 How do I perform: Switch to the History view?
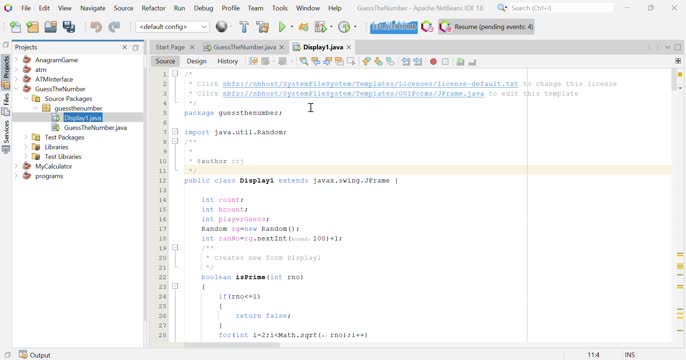[228, 61]
